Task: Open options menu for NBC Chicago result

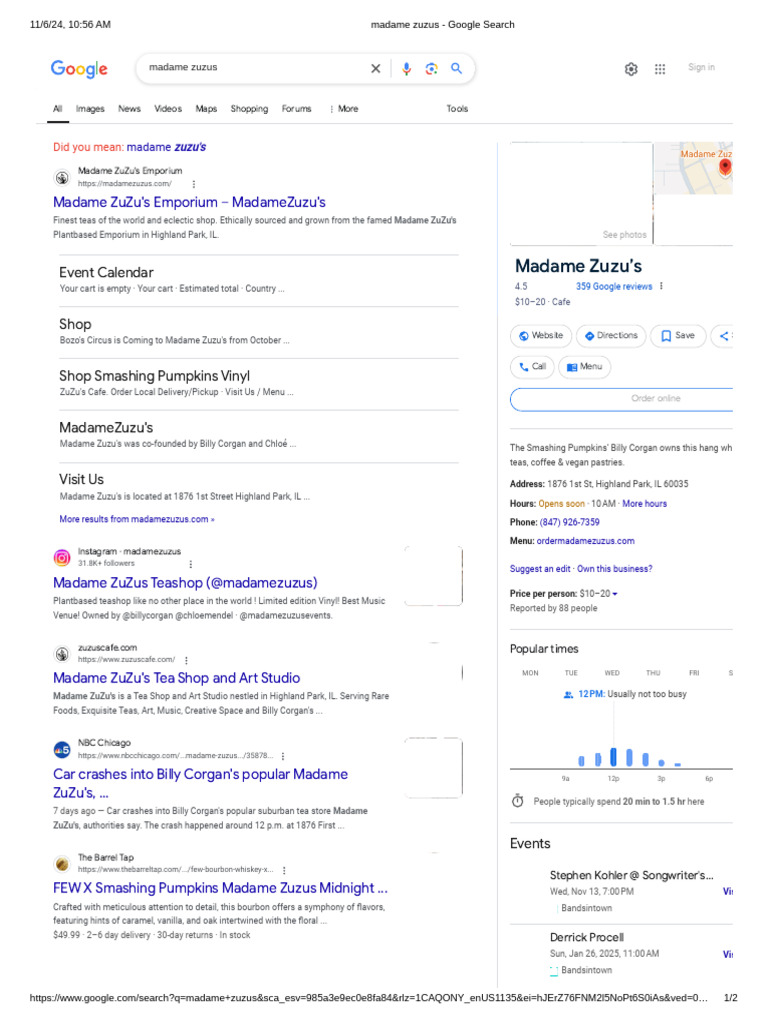Action: click(x=283, y=756)
